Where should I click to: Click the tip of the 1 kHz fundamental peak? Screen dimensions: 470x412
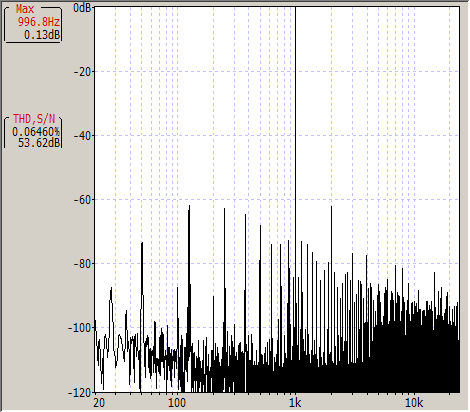(x=295, y=7)
